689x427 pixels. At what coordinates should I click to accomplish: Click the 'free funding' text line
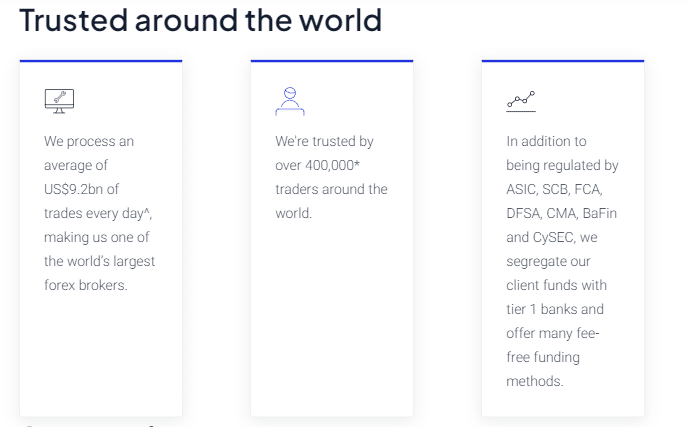point(543,357)
